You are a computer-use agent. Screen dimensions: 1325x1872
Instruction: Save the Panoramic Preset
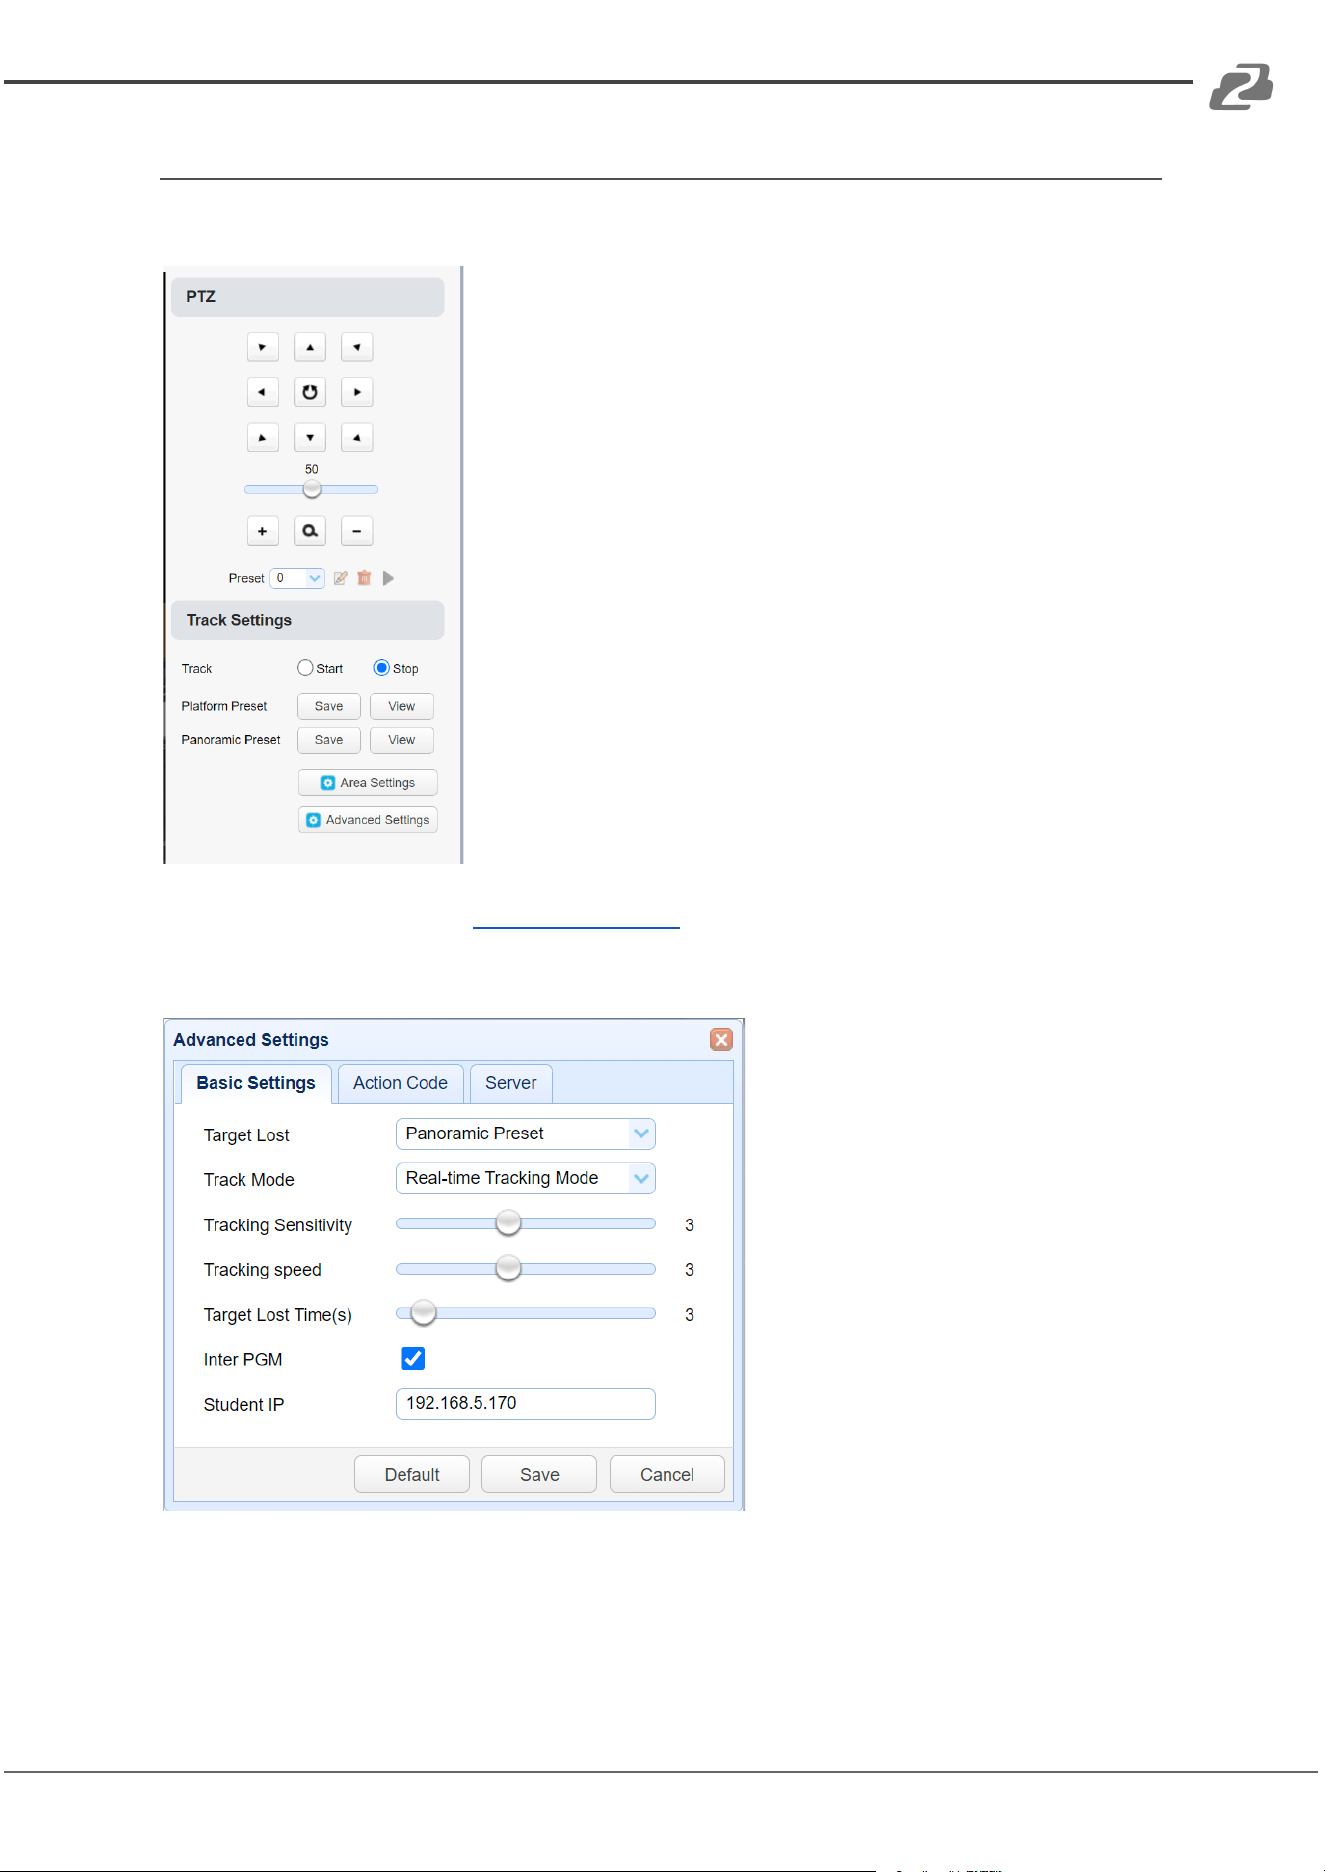pos(329,740)
